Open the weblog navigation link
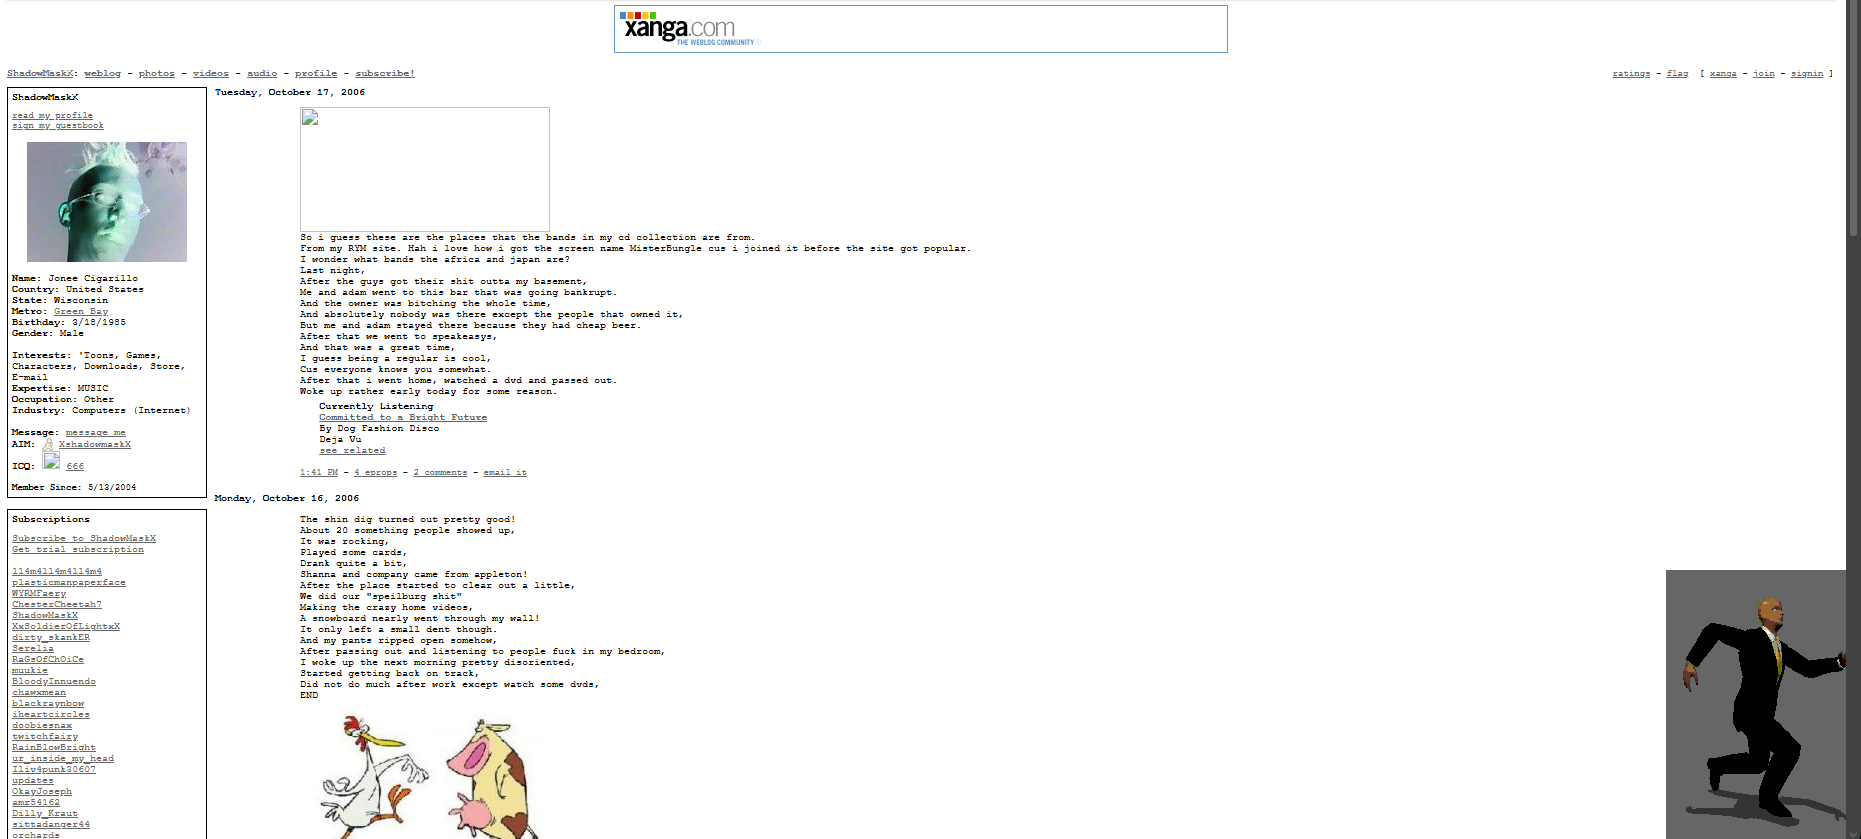Viewport: 1861px width, 839px height. (x=102, y=74)
